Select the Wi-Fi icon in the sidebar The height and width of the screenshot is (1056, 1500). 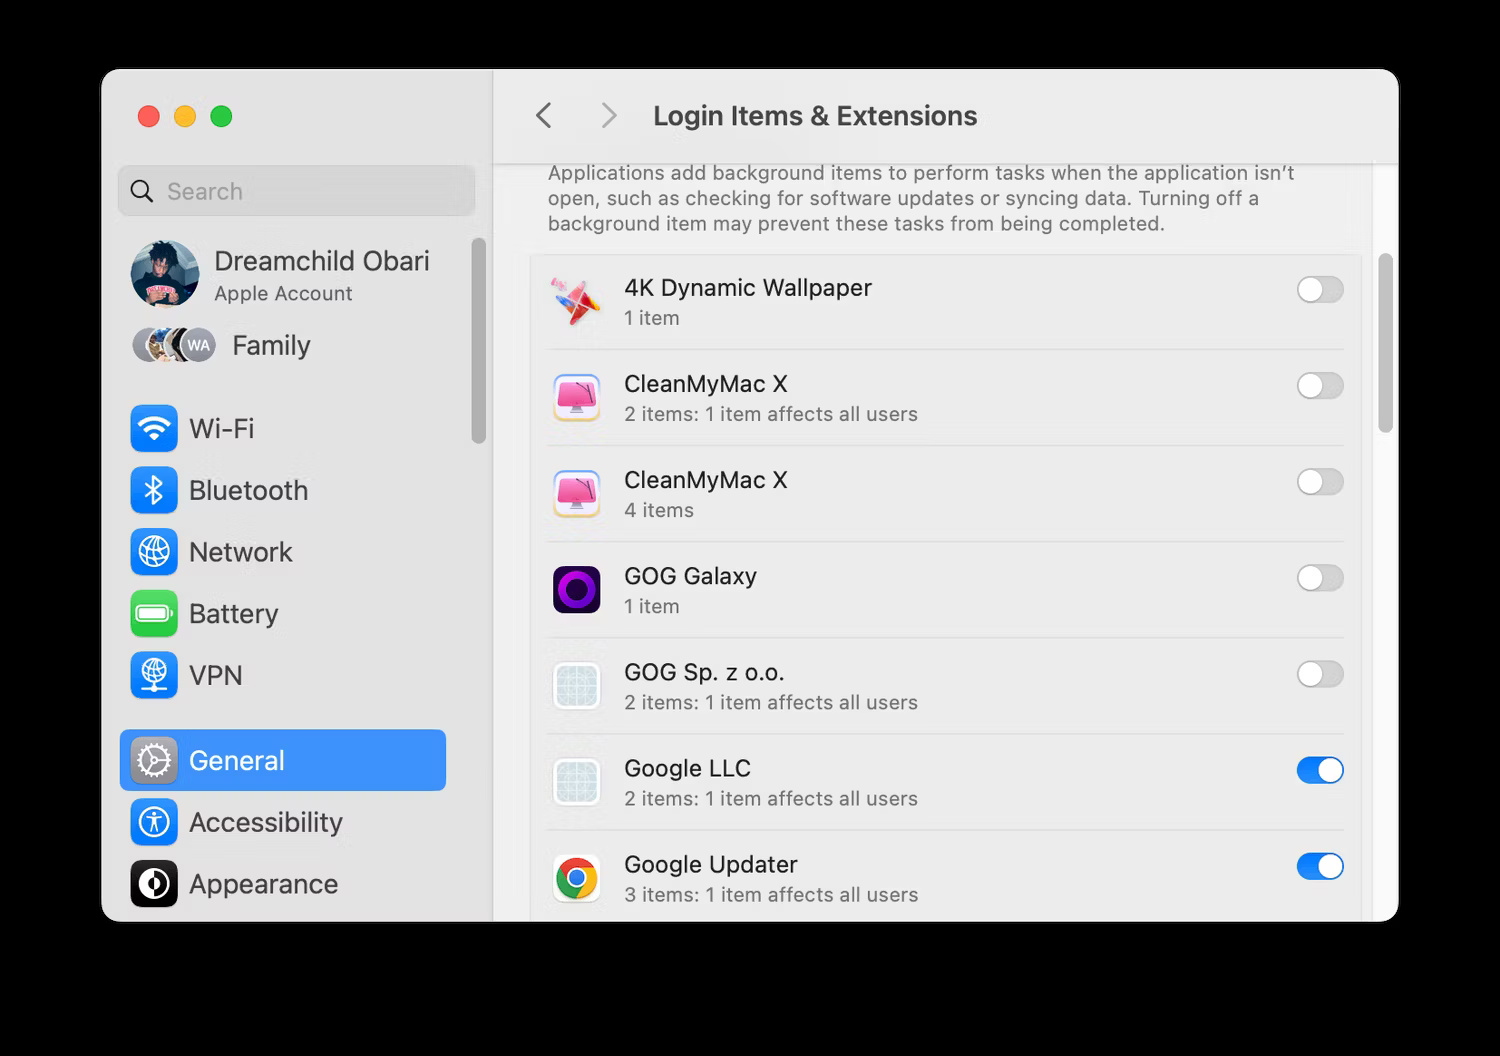point(154,428)
